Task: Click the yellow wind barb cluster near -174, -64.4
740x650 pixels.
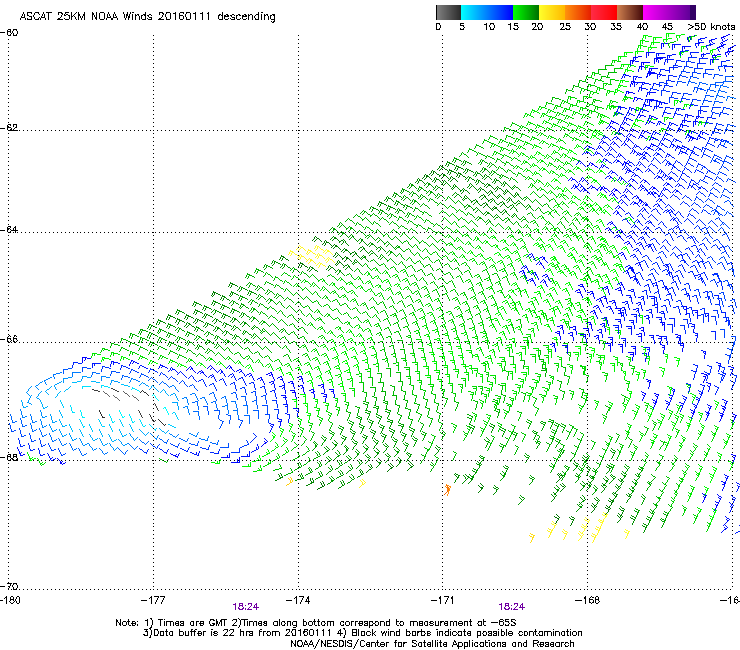Action: click(x=312, y=255)
